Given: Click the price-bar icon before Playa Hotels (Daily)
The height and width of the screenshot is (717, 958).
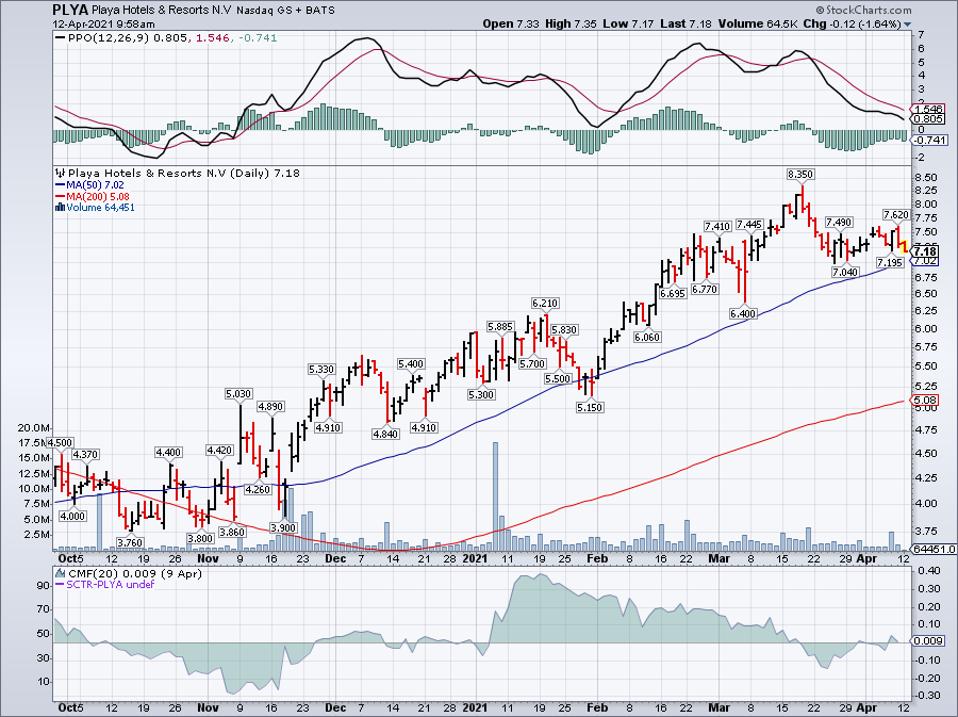Looking at the screenshot, I should click(x=60, y=173).
